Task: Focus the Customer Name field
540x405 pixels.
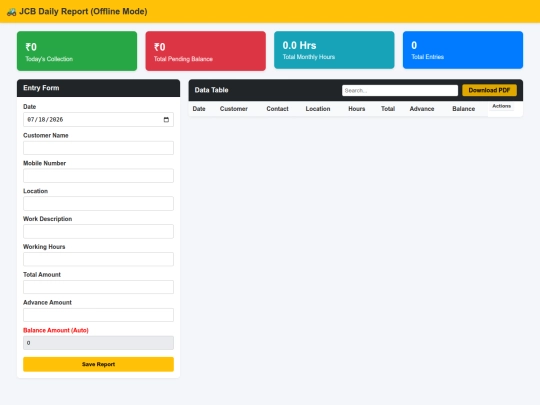Action: pos(98,148)
